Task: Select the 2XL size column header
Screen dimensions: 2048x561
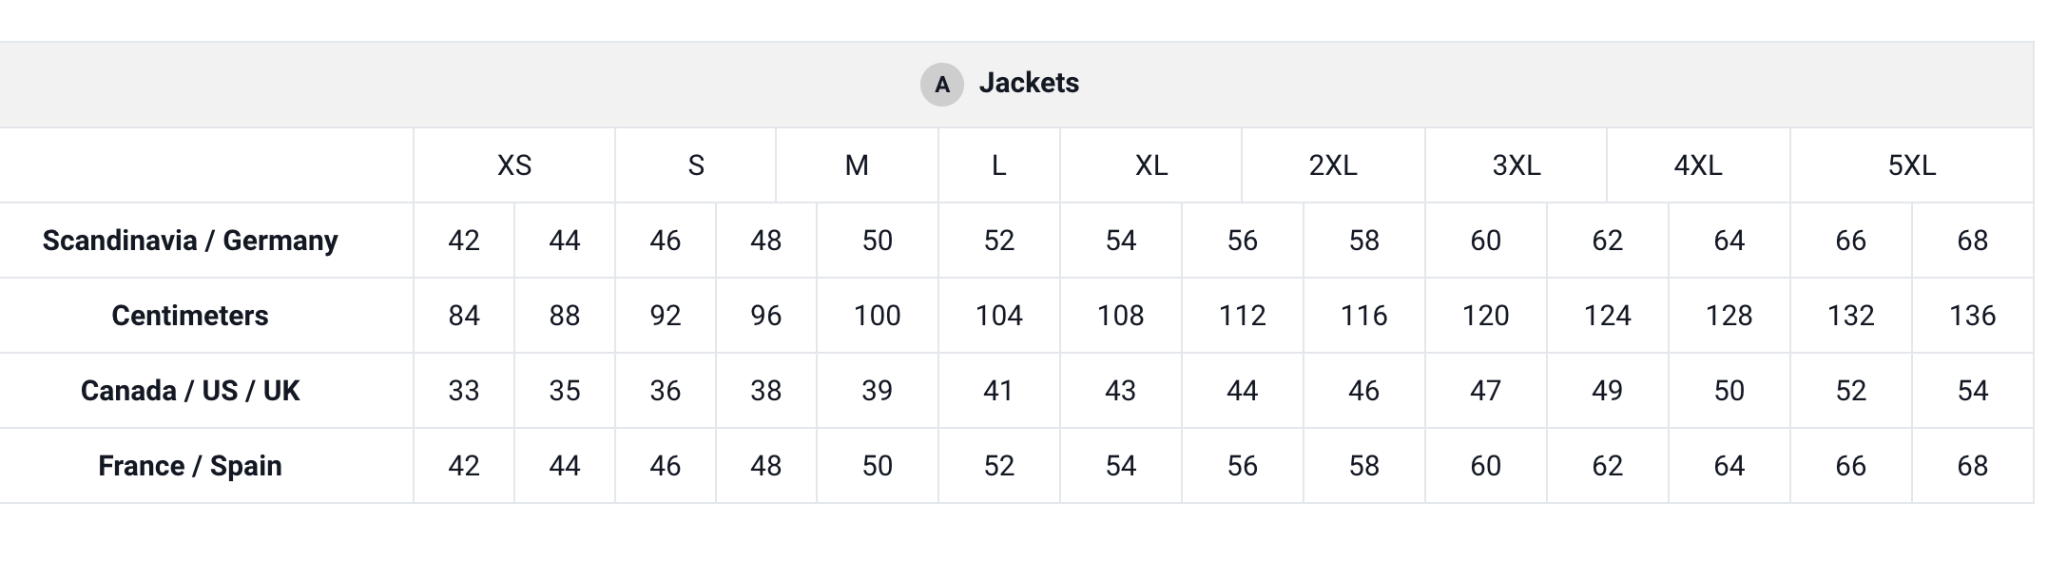Action: 1333,165
